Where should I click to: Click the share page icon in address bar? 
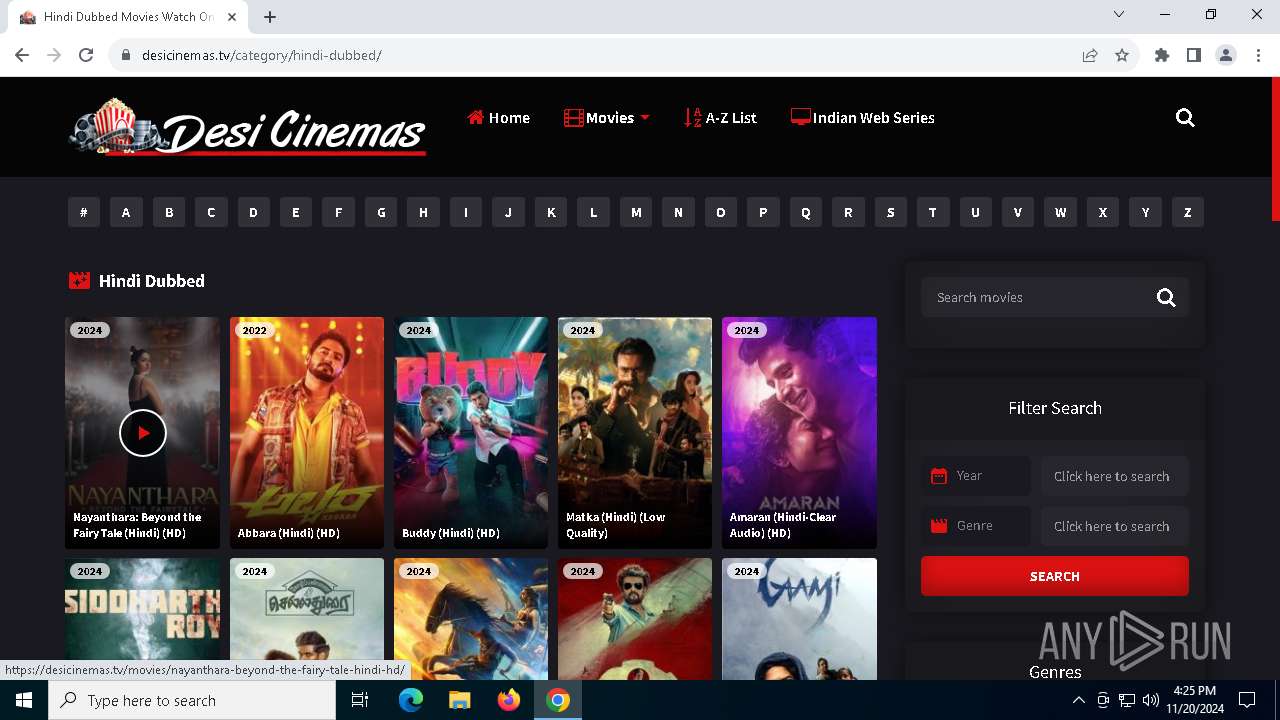coord(1090,55)
